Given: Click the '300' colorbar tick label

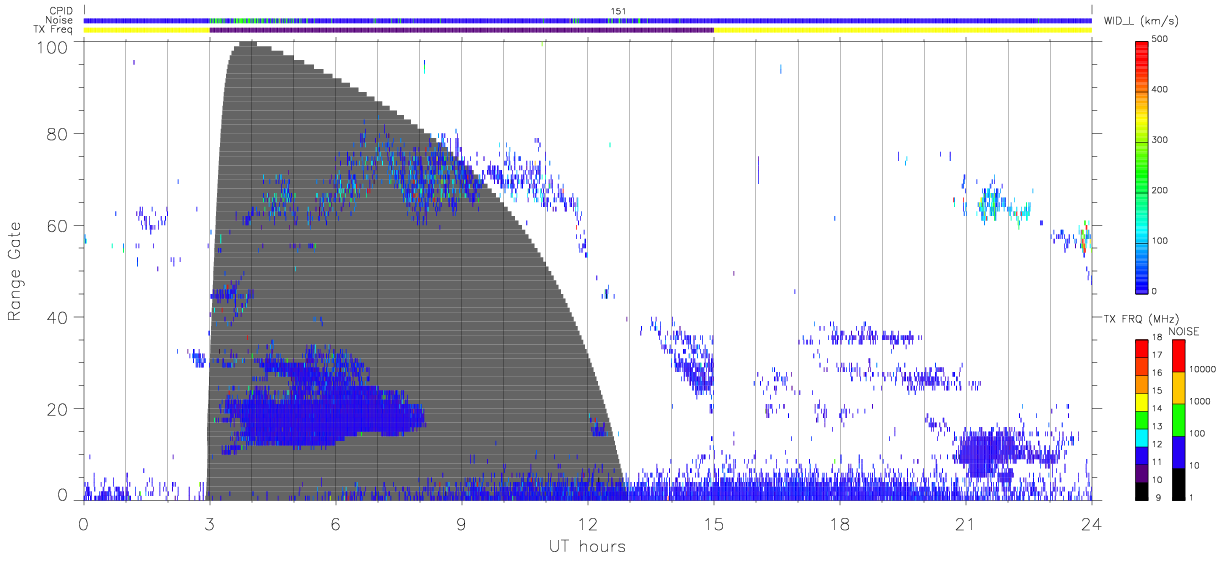Looking at the screenshot, I should 1160,140.
